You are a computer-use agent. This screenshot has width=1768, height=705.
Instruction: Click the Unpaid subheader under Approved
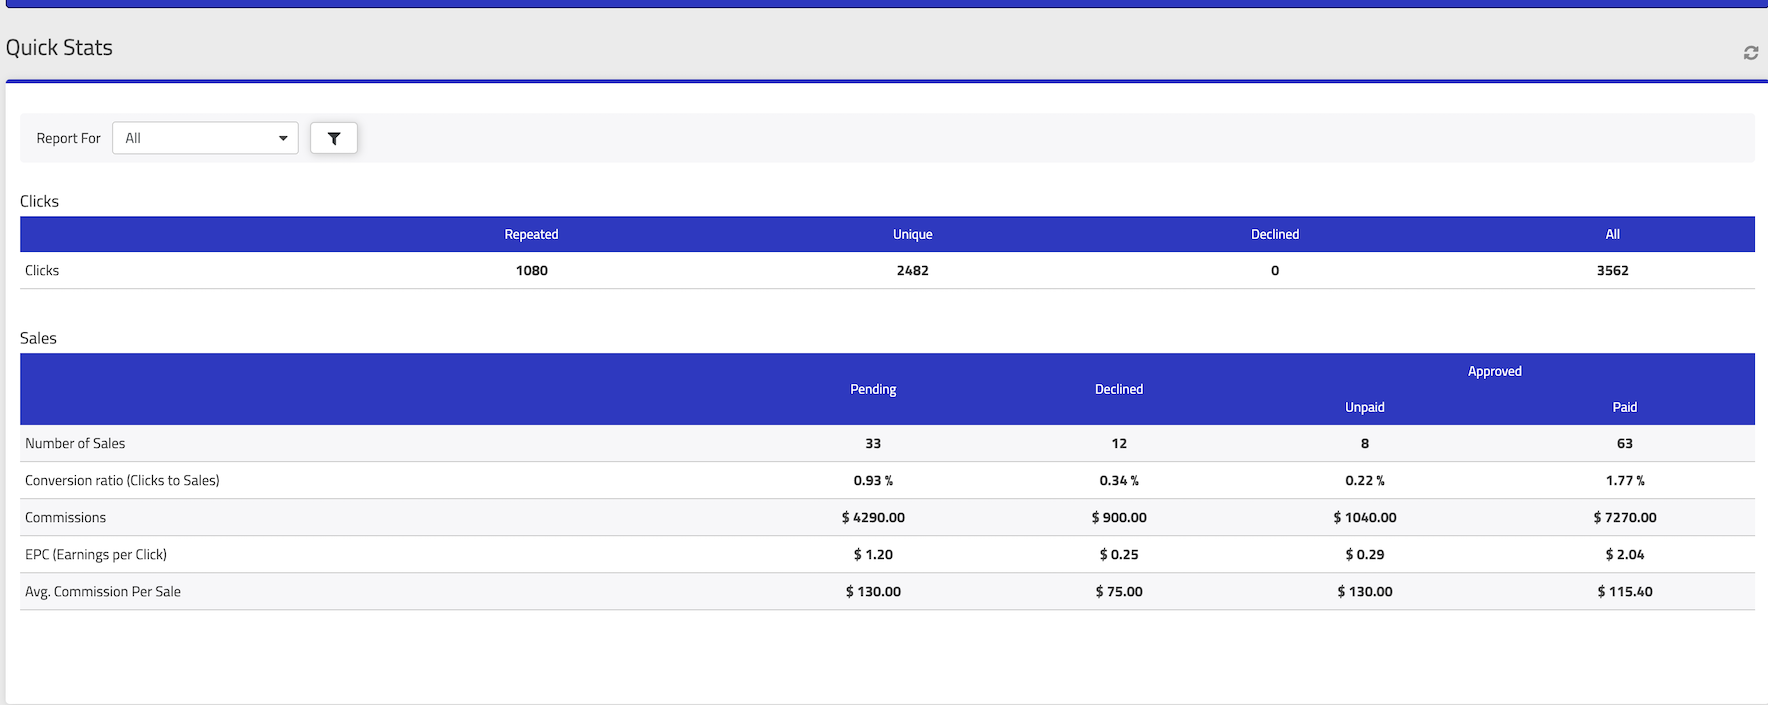pyautogui.click(x=1364, y=407)
